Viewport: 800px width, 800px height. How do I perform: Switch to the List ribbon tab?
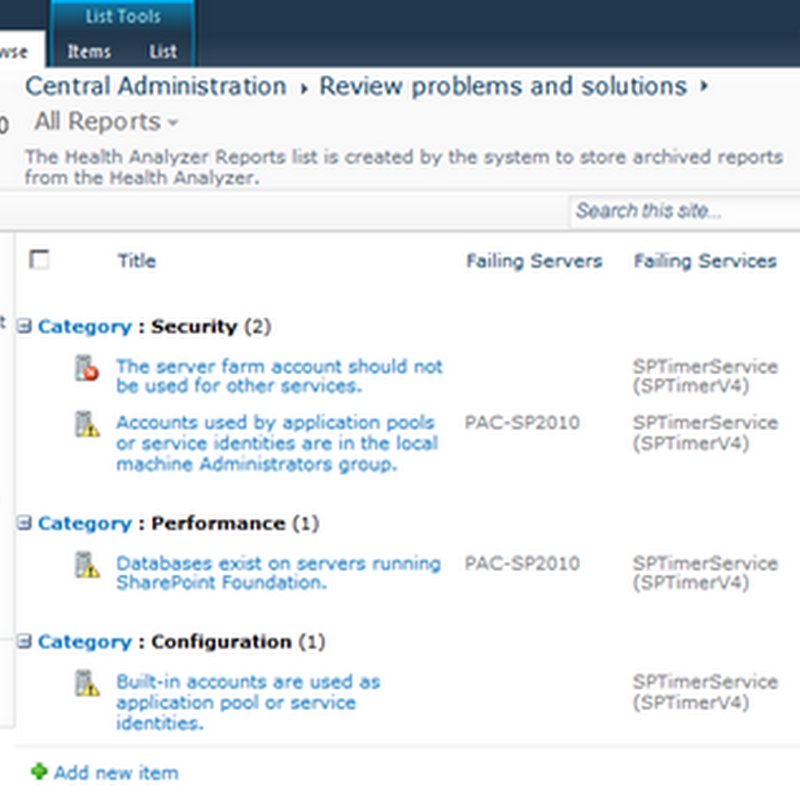pyautogui.click(x=163, y=51)
